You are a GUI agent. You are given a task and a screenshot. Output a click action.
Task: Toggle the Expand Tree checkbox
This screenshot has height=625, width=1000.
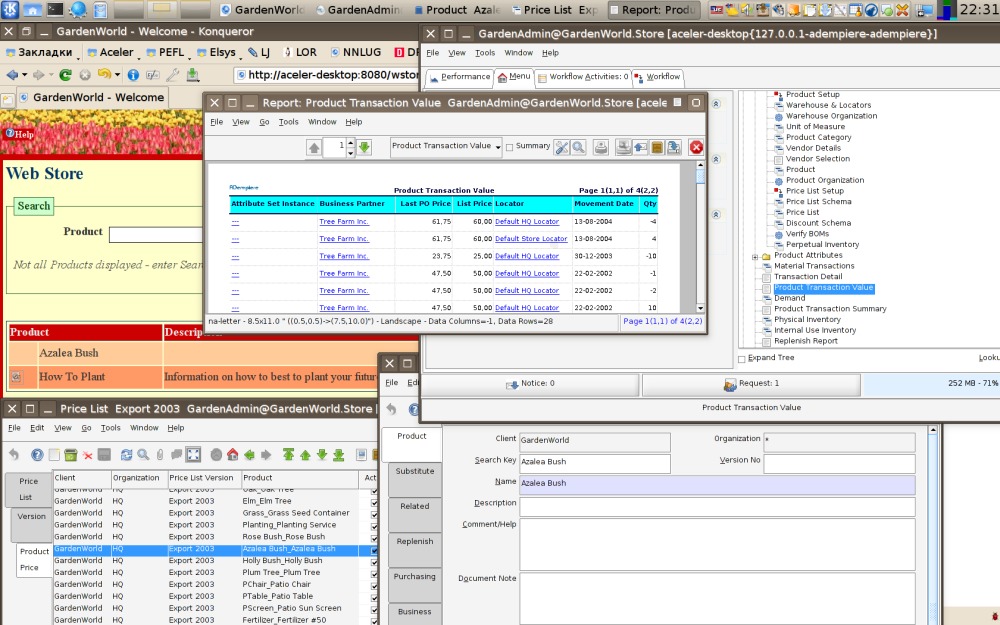pyautogui.click(x=742, y=359)
